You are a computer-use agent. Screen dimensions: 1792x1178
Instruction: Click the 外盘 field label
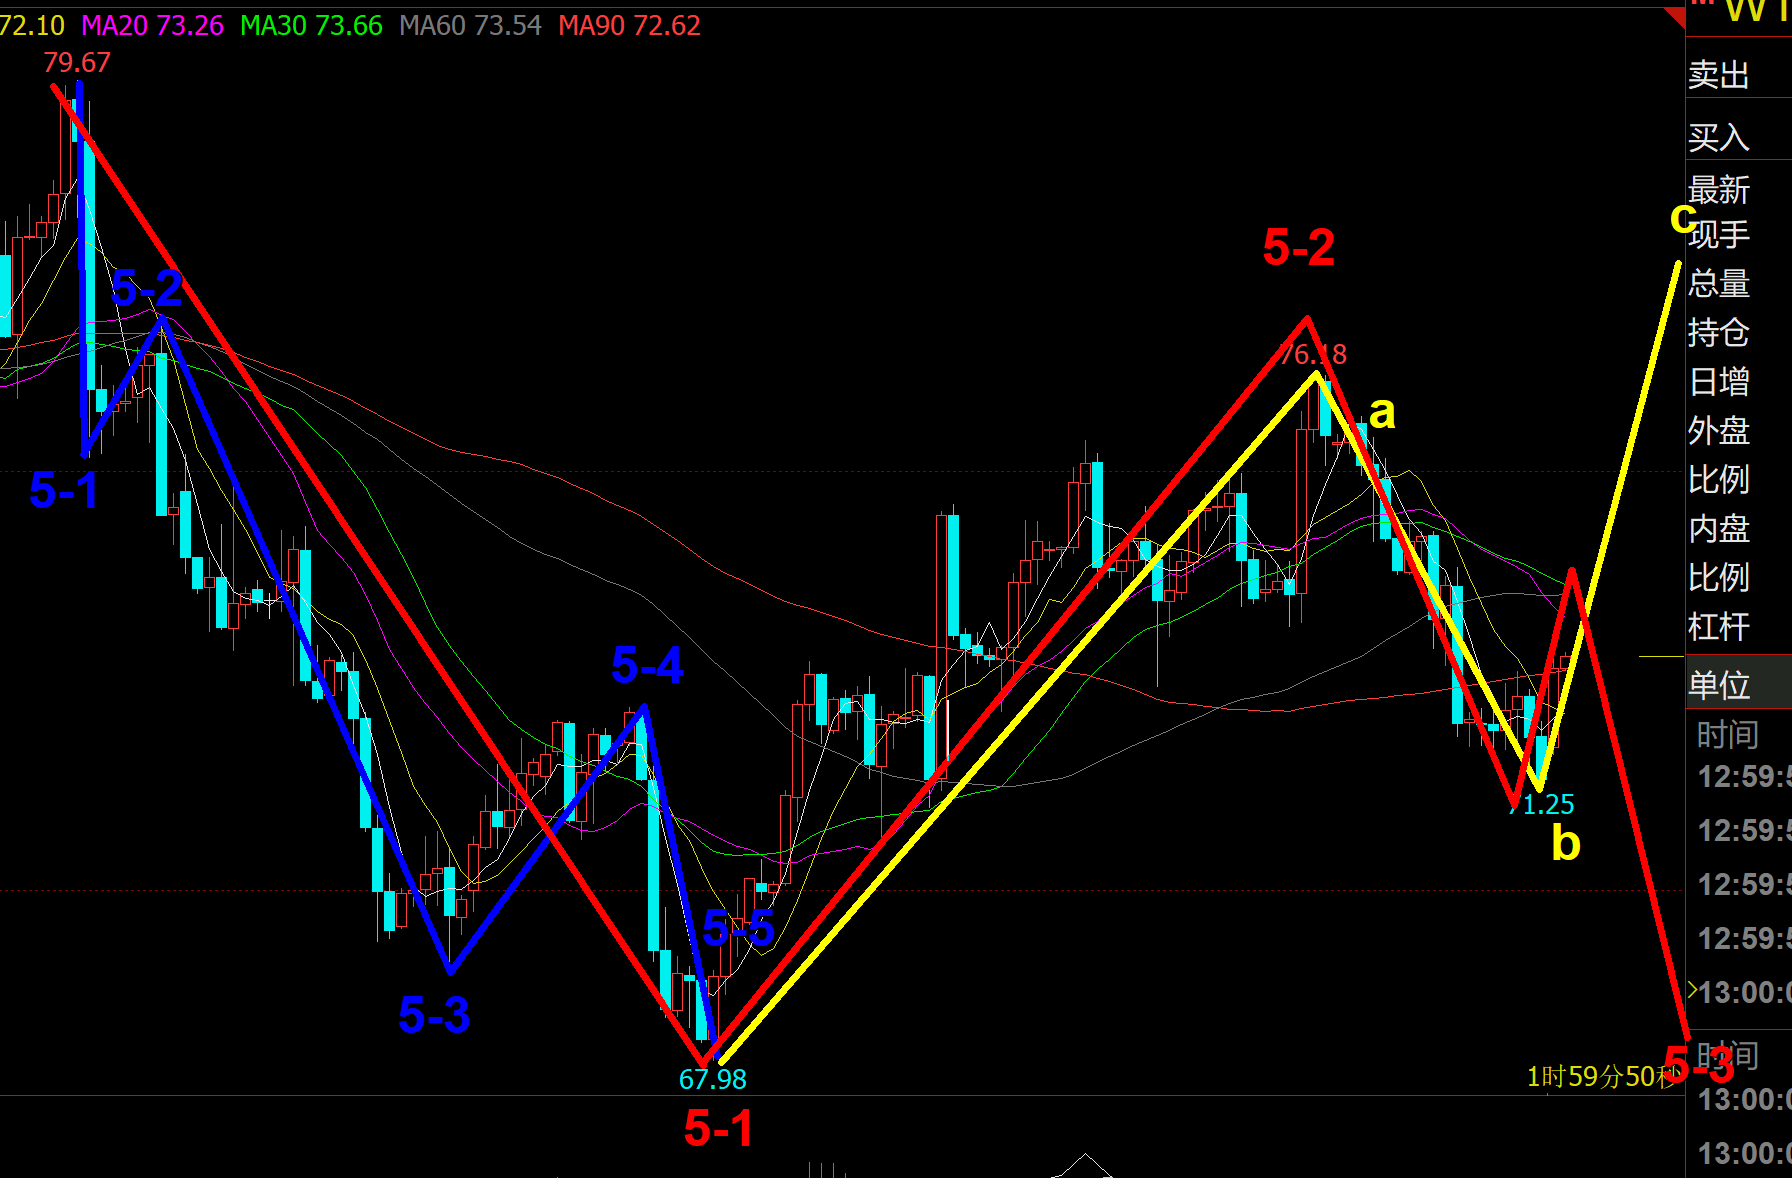click(1719, 431)
